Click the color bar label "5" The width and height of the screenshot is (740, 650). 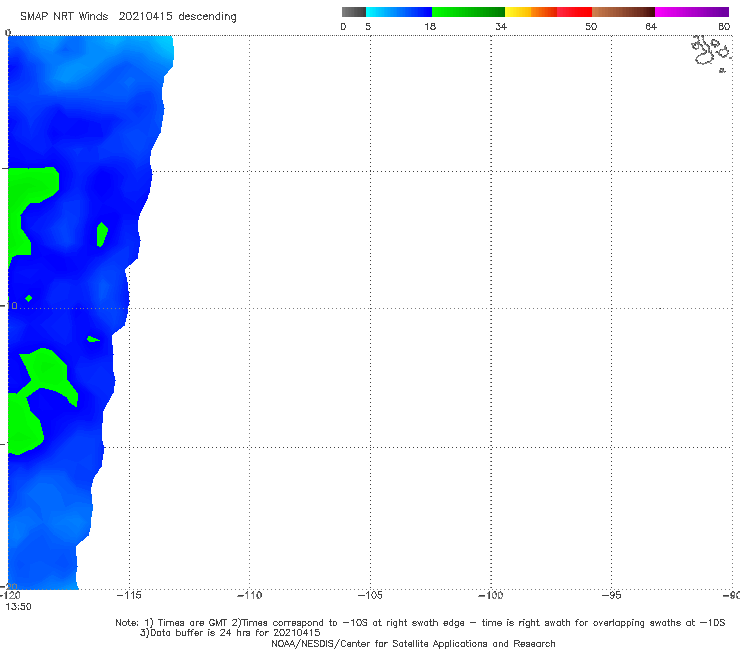point(368,27)
